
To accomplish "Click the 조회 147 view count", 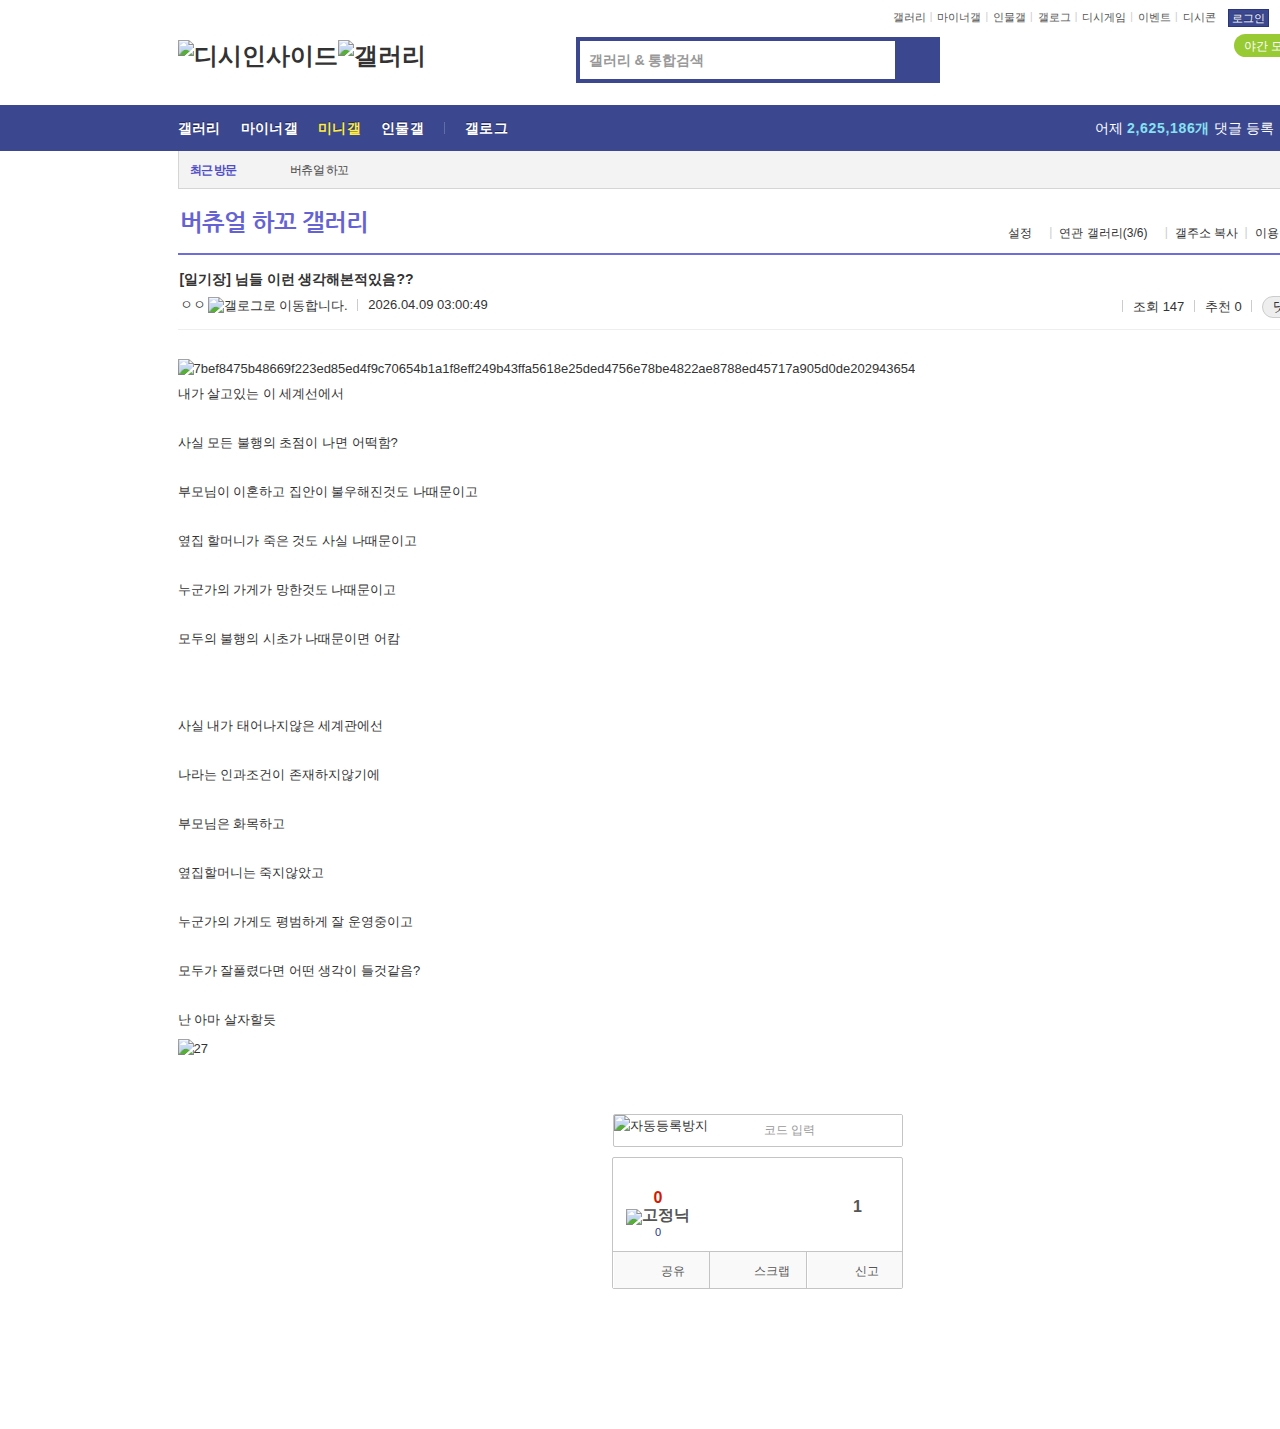I will [1158, 307].
